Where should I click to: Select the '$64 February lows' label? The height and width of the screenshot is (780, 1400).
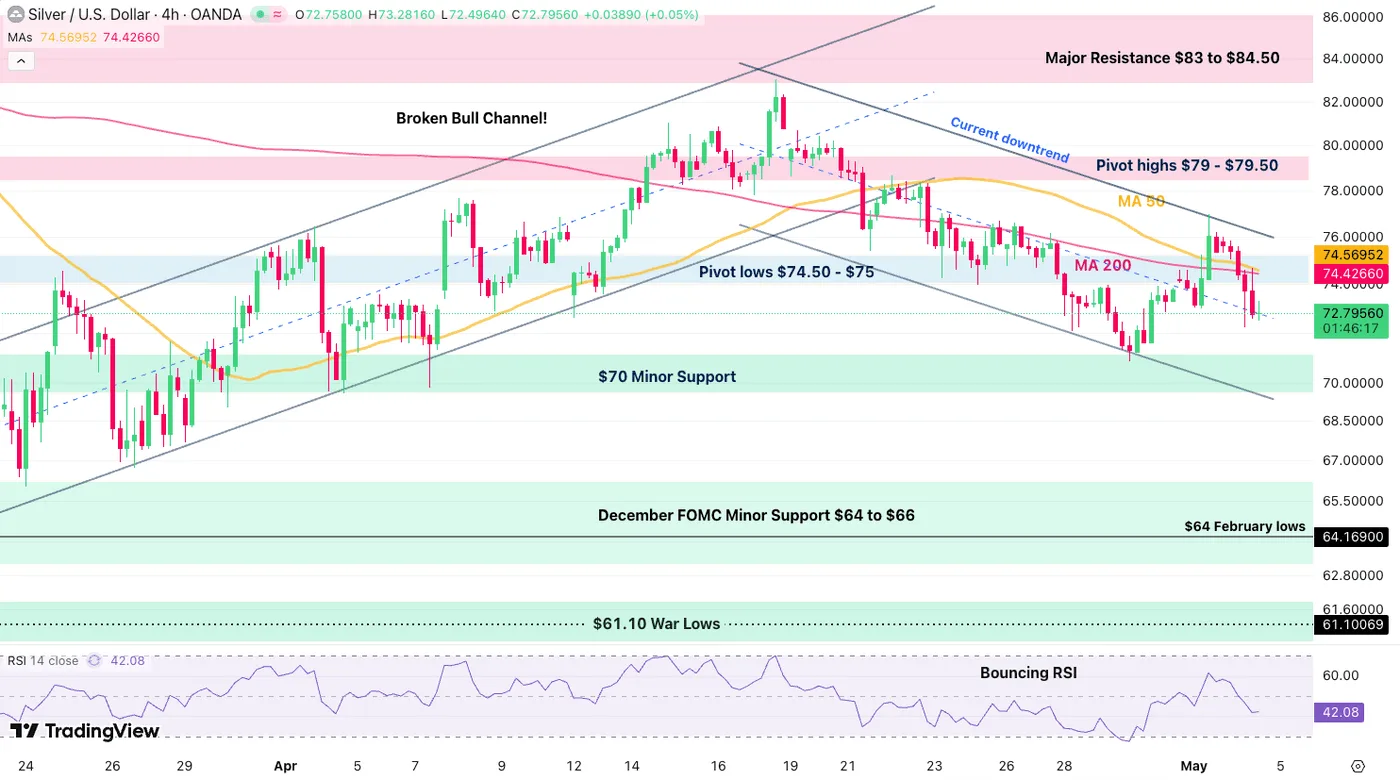[x=1245, y=526]
